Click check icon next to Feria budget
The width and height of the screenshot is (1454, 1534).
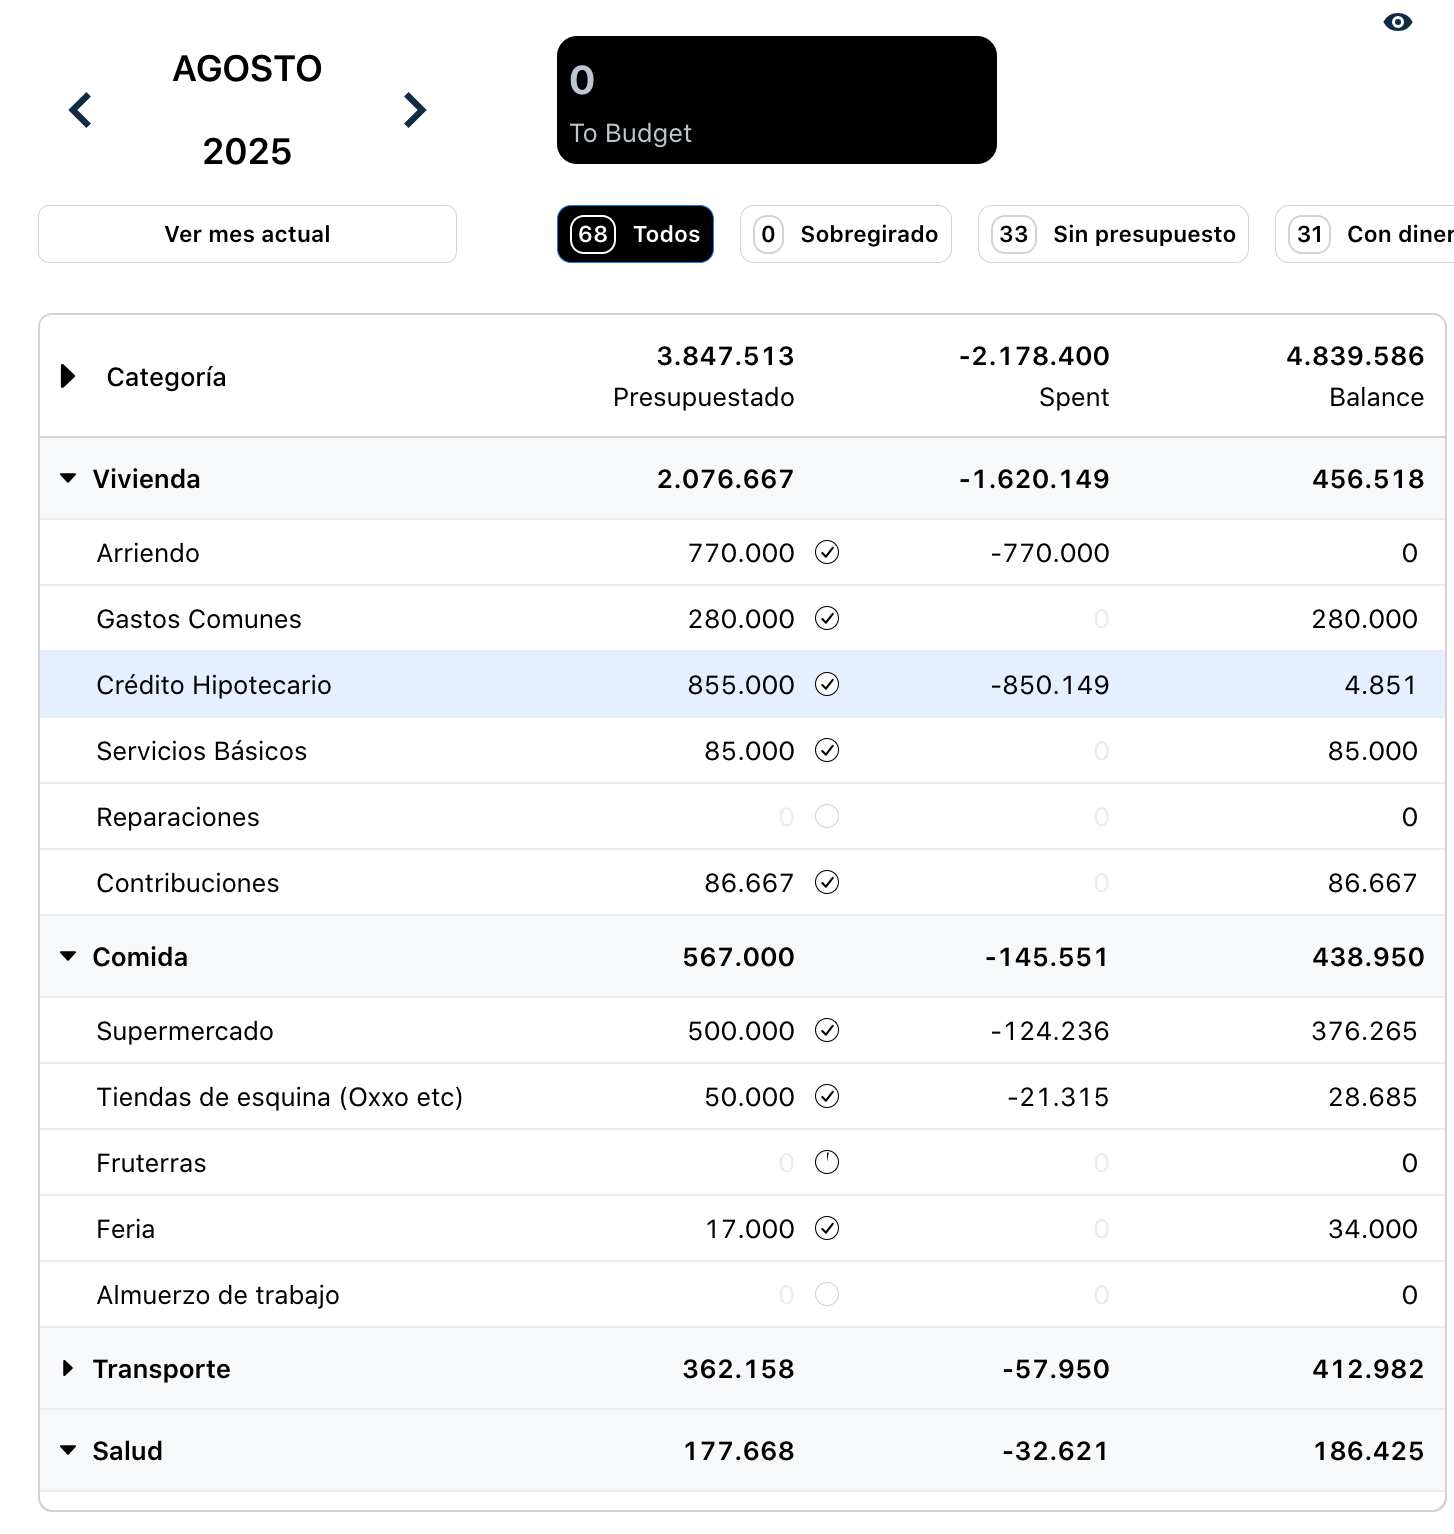point(827,1228)
